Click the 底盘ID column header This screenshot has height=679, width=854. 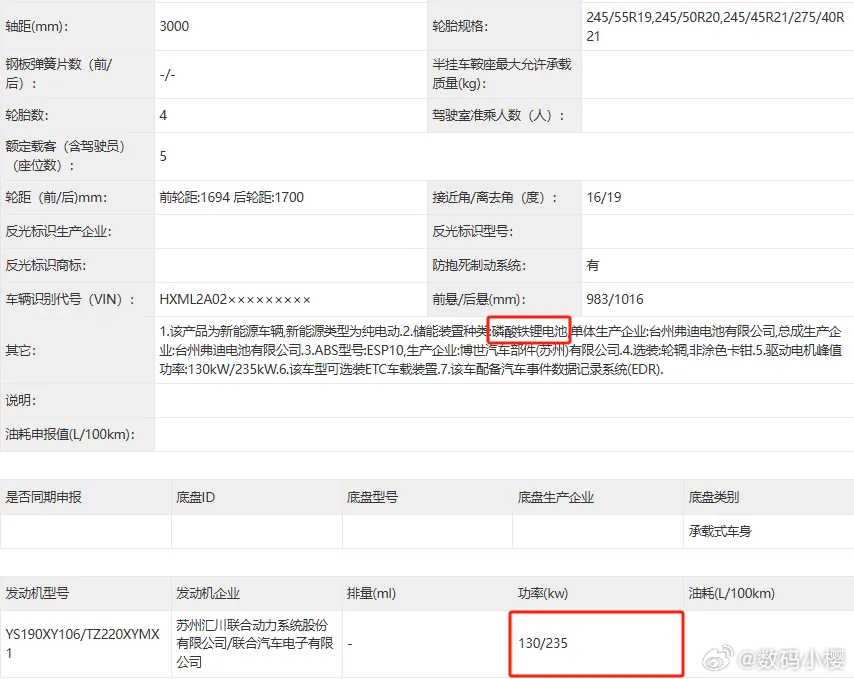[196, 497]
